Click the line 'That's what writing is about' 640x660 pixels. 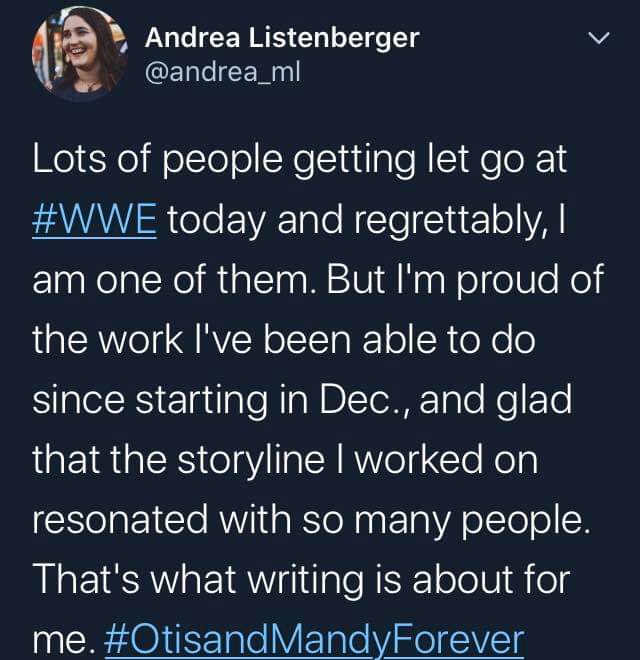tap(300, 578)
